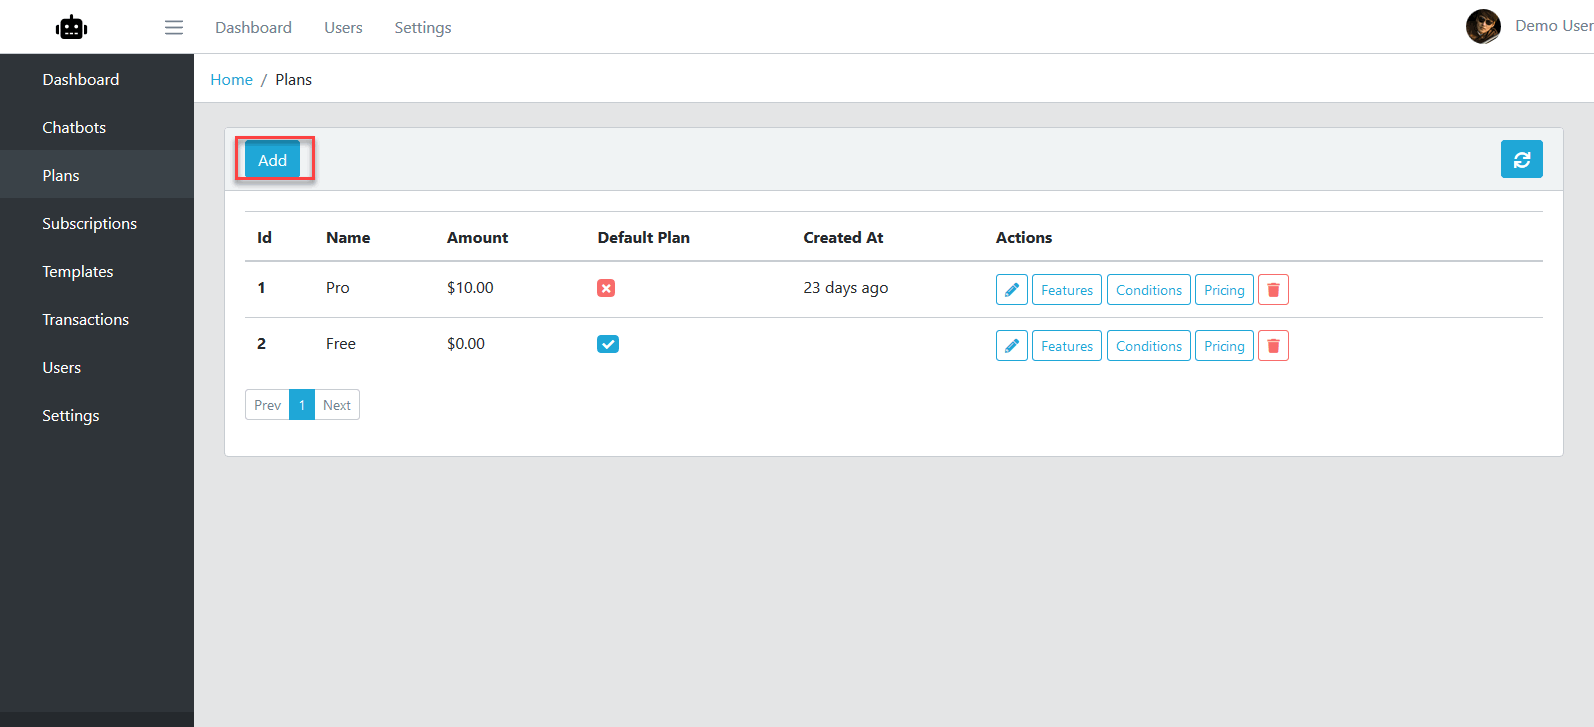This screenshot has height=727, width=1594.
Task: Click the Default Plan column header
Action: (644, 237)
